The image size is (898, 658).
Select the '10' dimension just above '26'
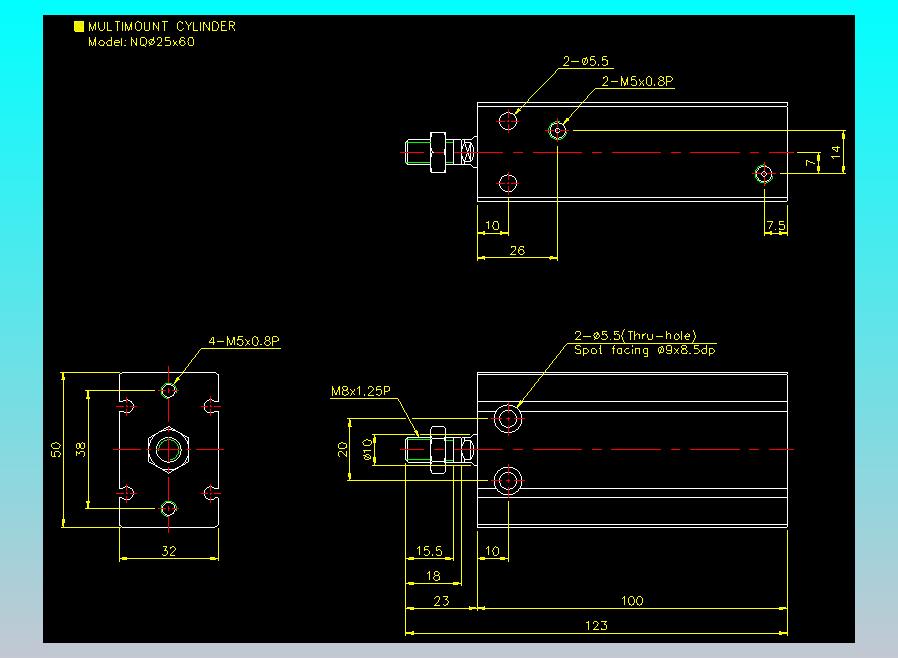[492, 225]
